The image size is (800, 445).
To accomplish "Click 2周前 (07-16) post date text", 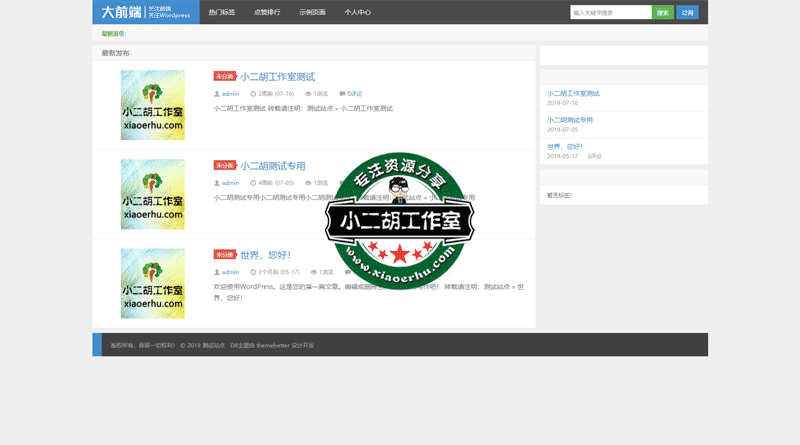I will click(276, 94).
